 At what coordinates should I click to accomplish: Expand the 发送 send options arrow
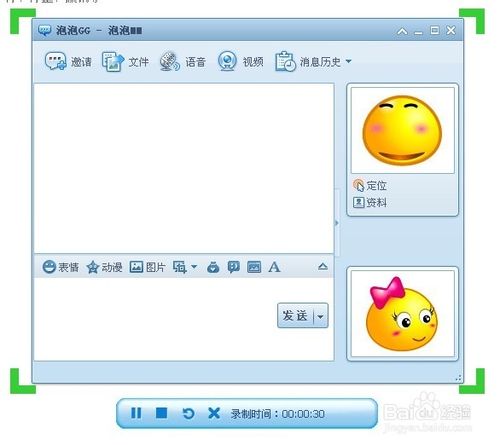[x=321, y=316]
